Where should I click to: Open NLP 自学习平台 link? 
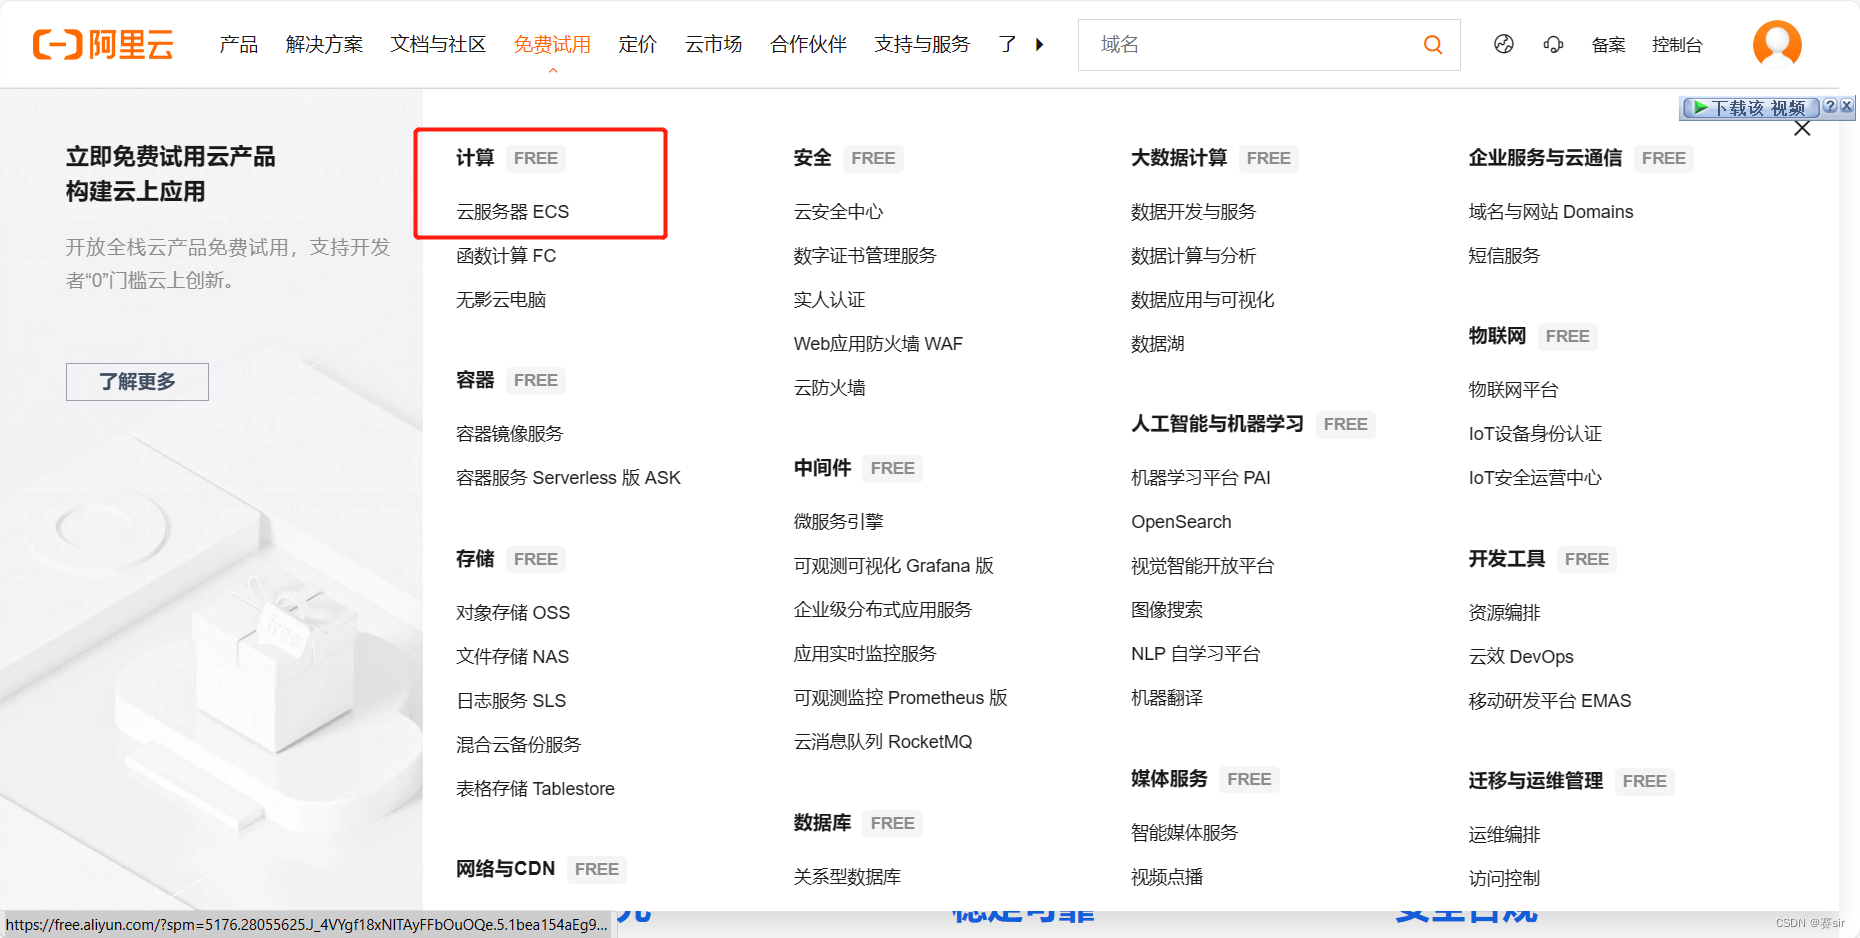click(x=1195, y=653)
